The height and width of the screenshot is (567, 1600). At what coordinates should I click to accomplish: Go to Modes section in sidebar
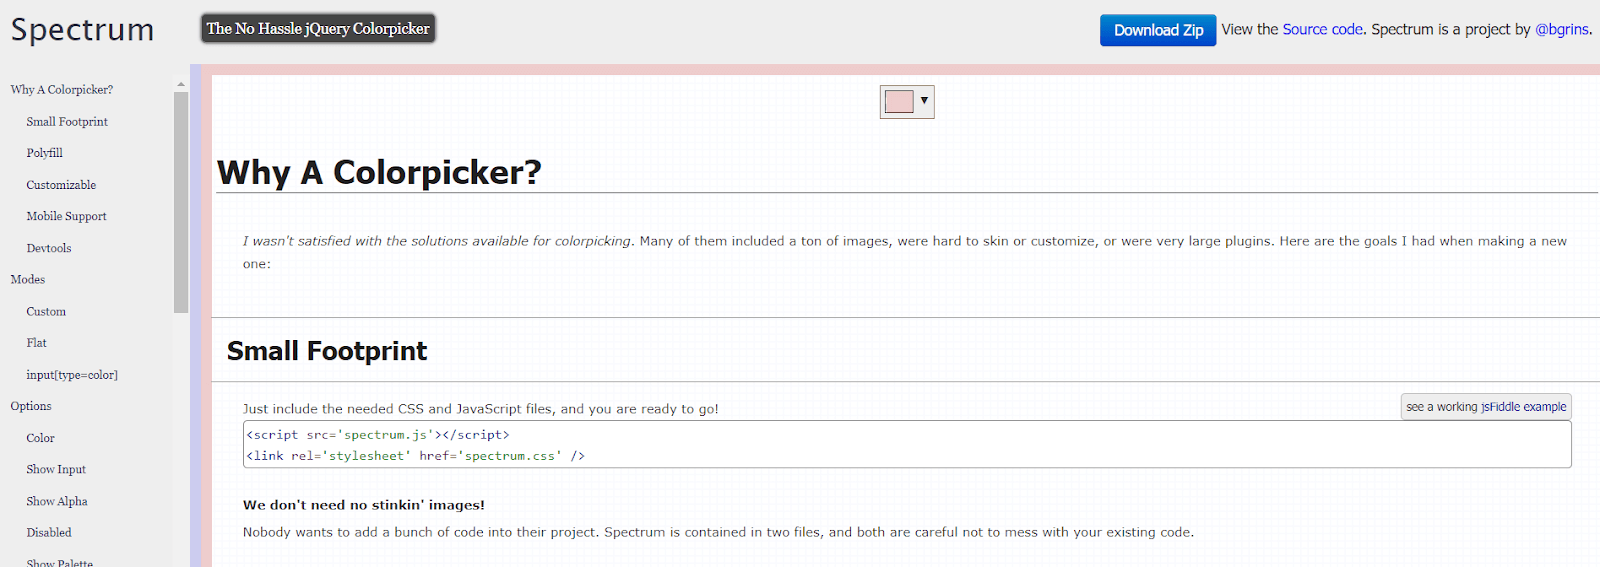[28, 279]
